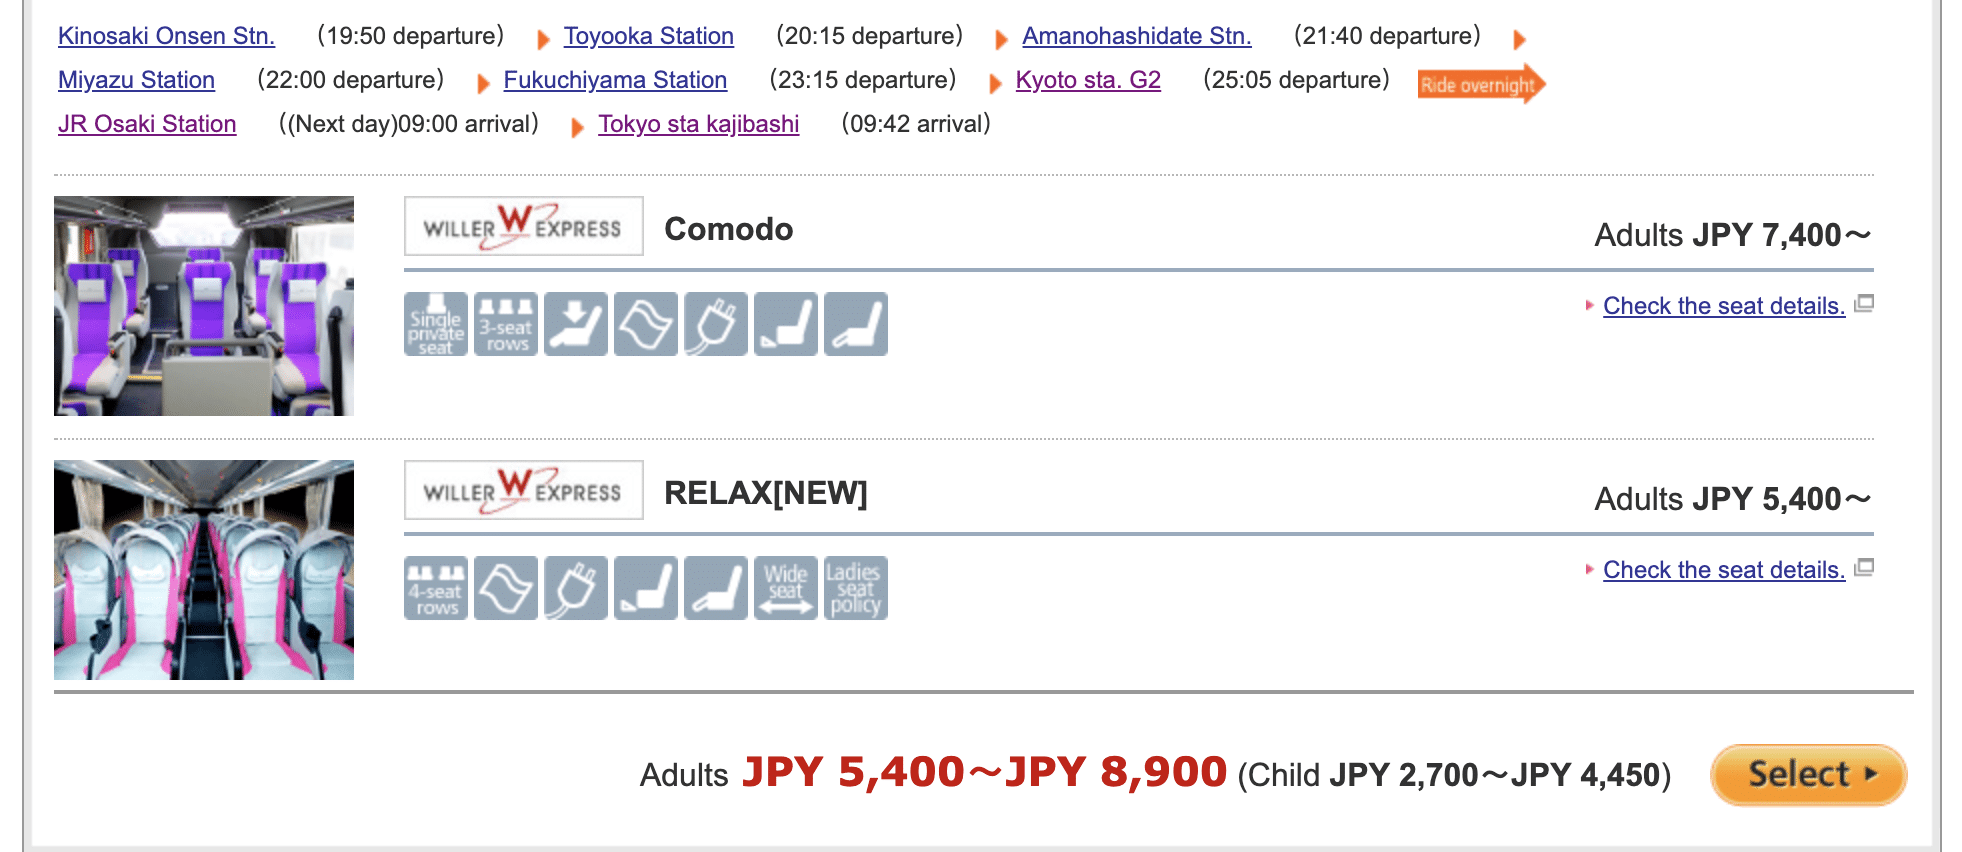
Task: Click the (21:40 departure) time text
Action: [1387, 36]
